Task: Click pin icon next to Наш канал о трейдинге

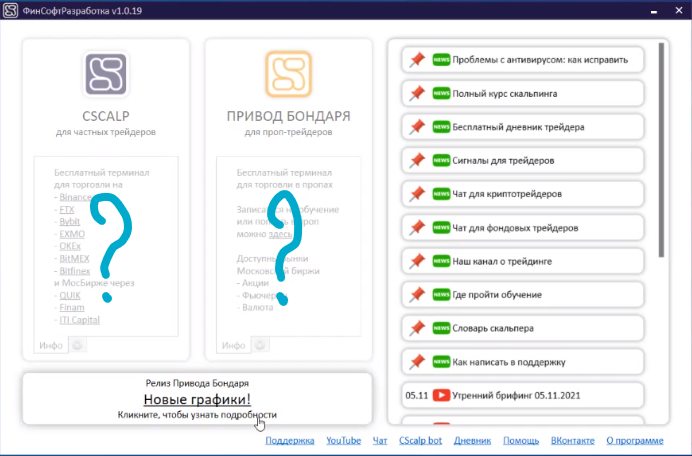Action: click(x=417, y=261)
